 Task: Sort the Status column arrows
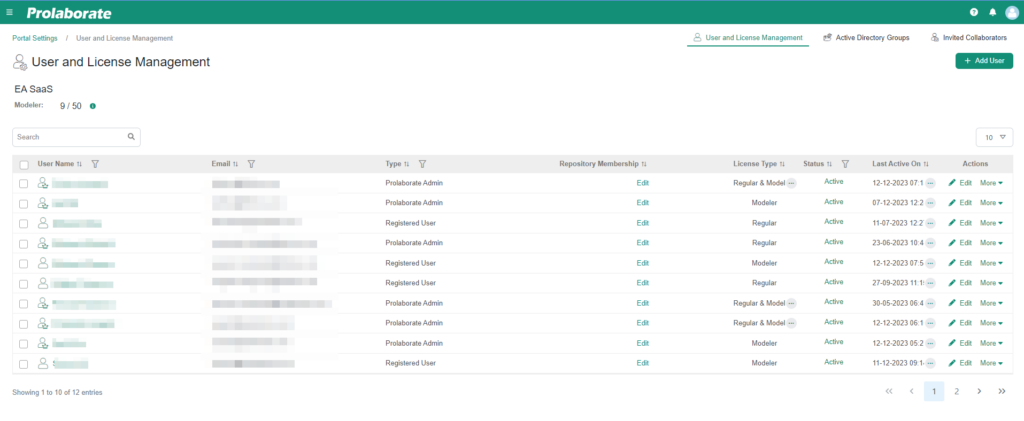pos(829,164)
